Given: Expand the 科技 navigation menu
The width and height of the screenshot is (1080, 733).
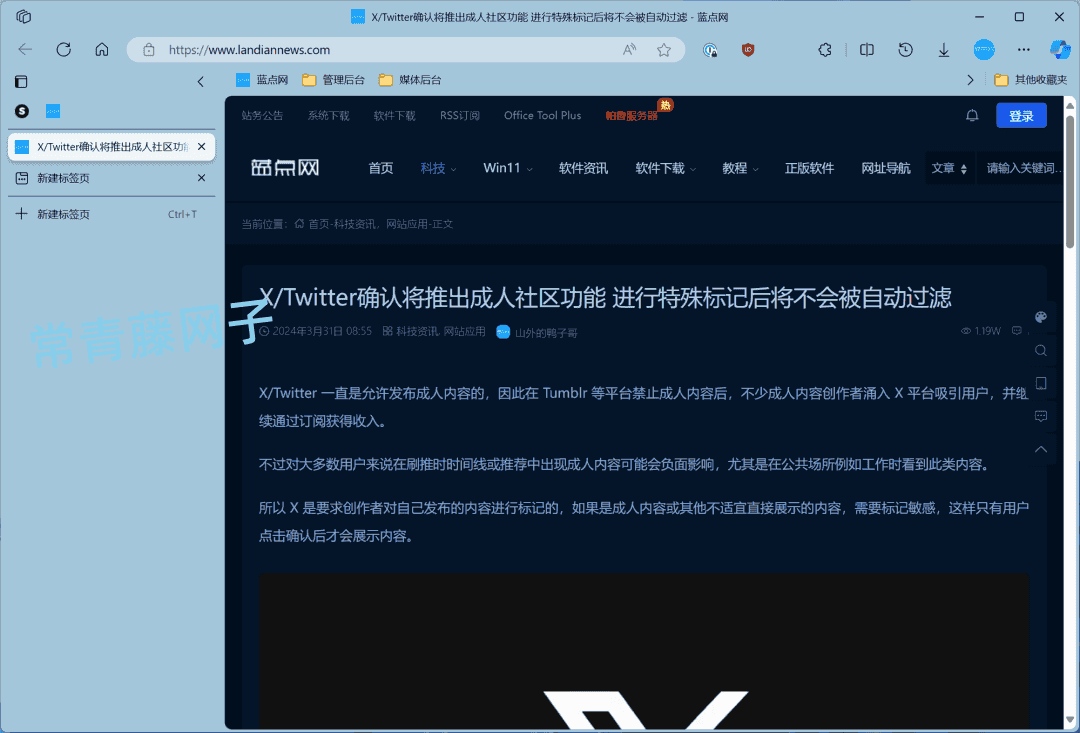Looking at the screenshot, I should click(438, 168).
